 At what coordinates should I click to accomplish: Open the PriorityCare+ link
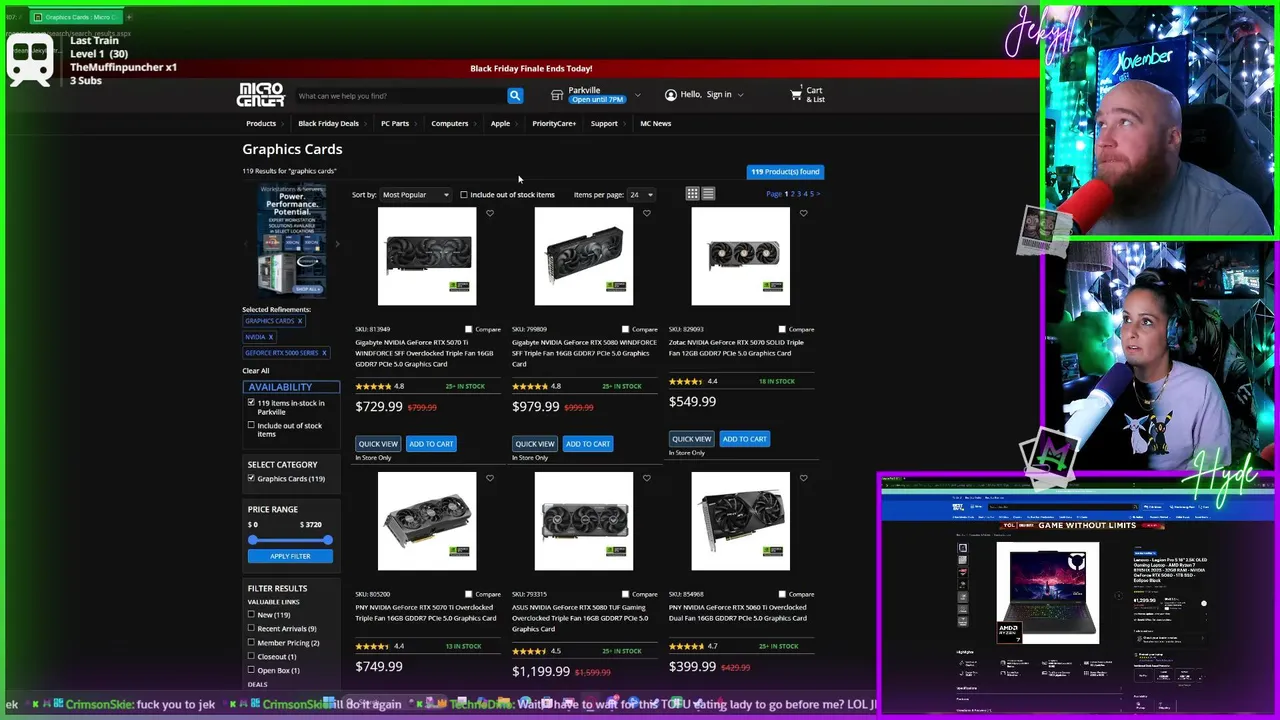tap(554, 124)
